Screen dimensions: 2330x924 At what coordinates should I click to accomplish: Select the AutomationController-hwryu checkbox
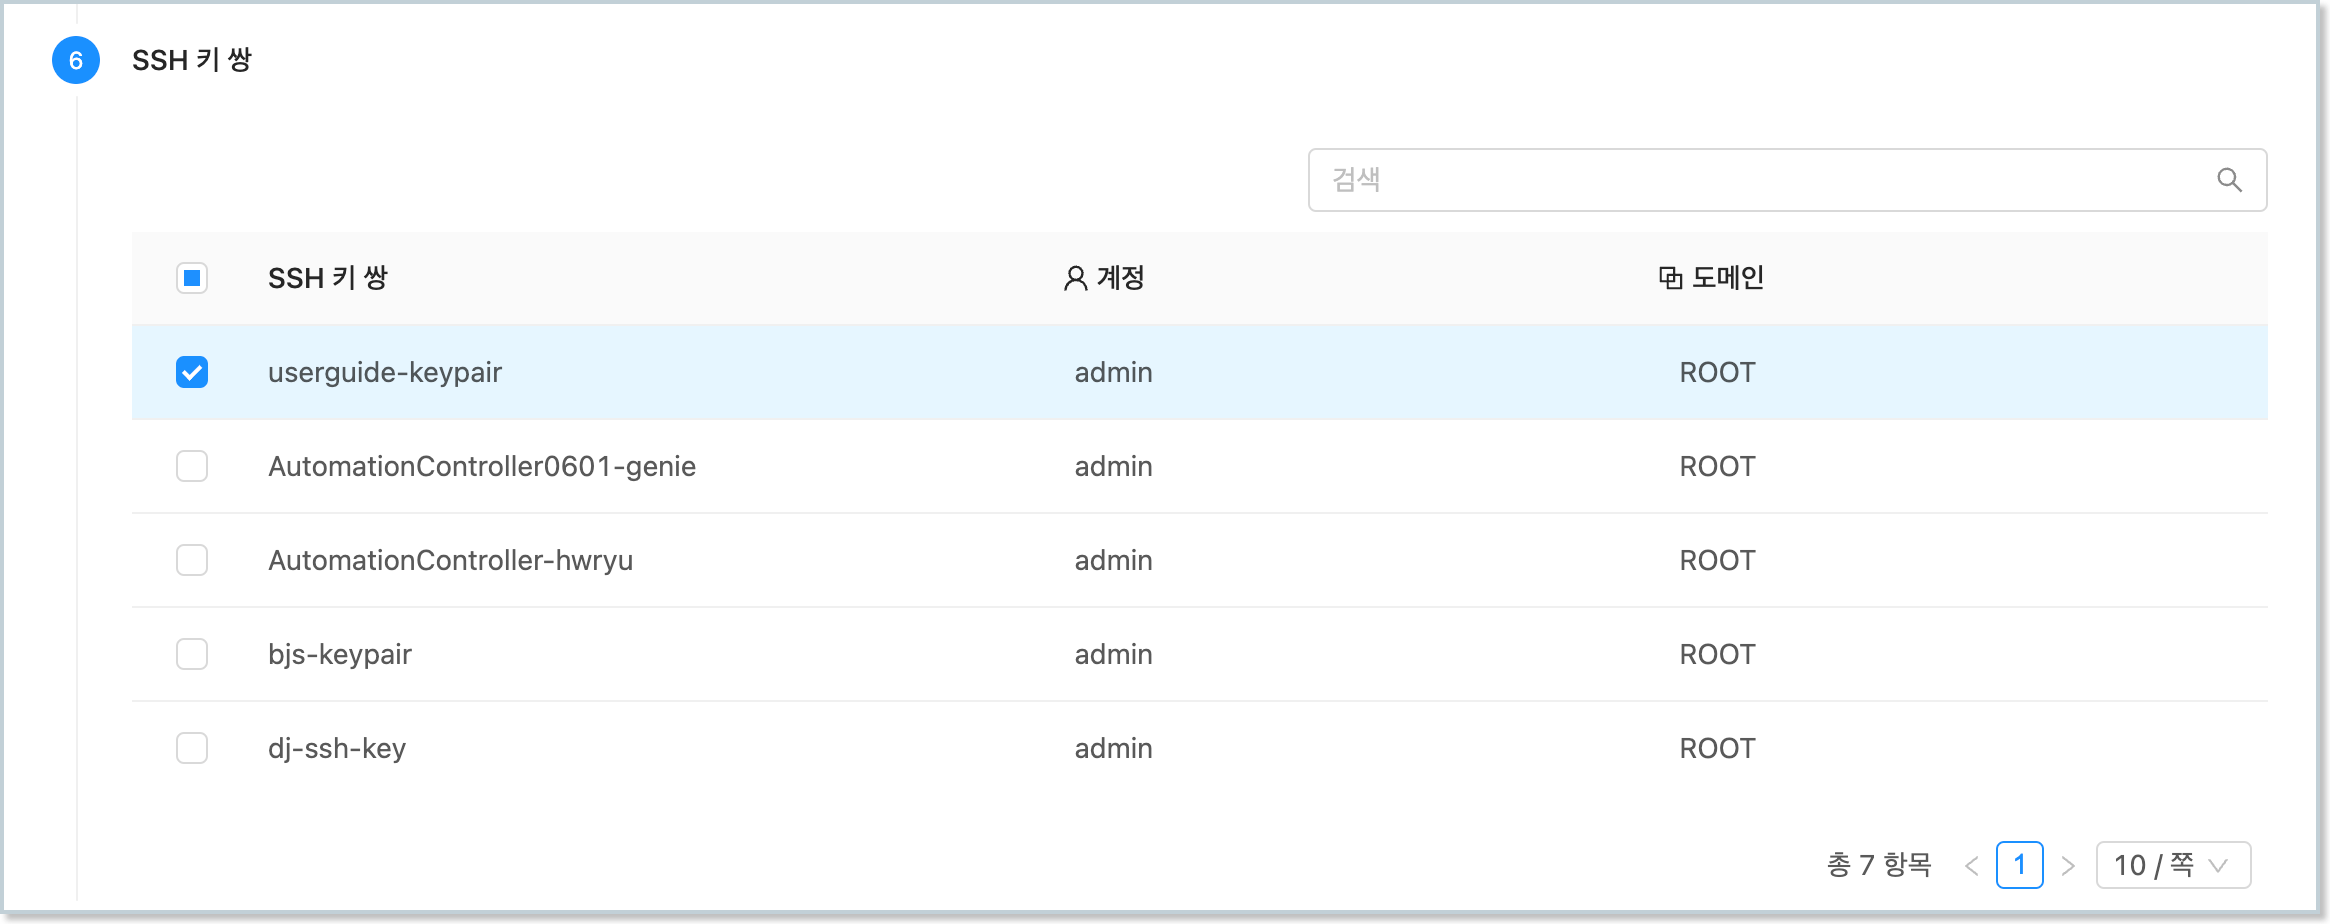pyautogui.click(x=192, y=560)
